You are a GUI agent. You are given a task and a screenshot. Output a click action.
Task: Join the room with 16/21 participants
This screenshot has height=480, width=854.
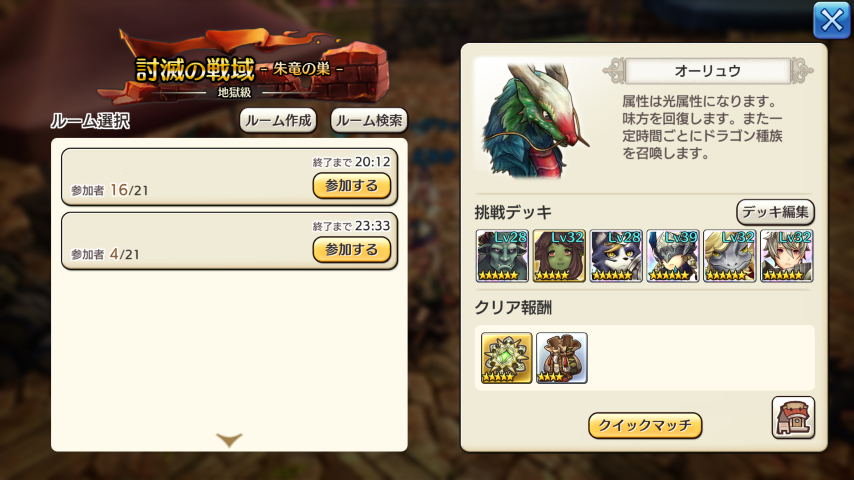point(352,186)
